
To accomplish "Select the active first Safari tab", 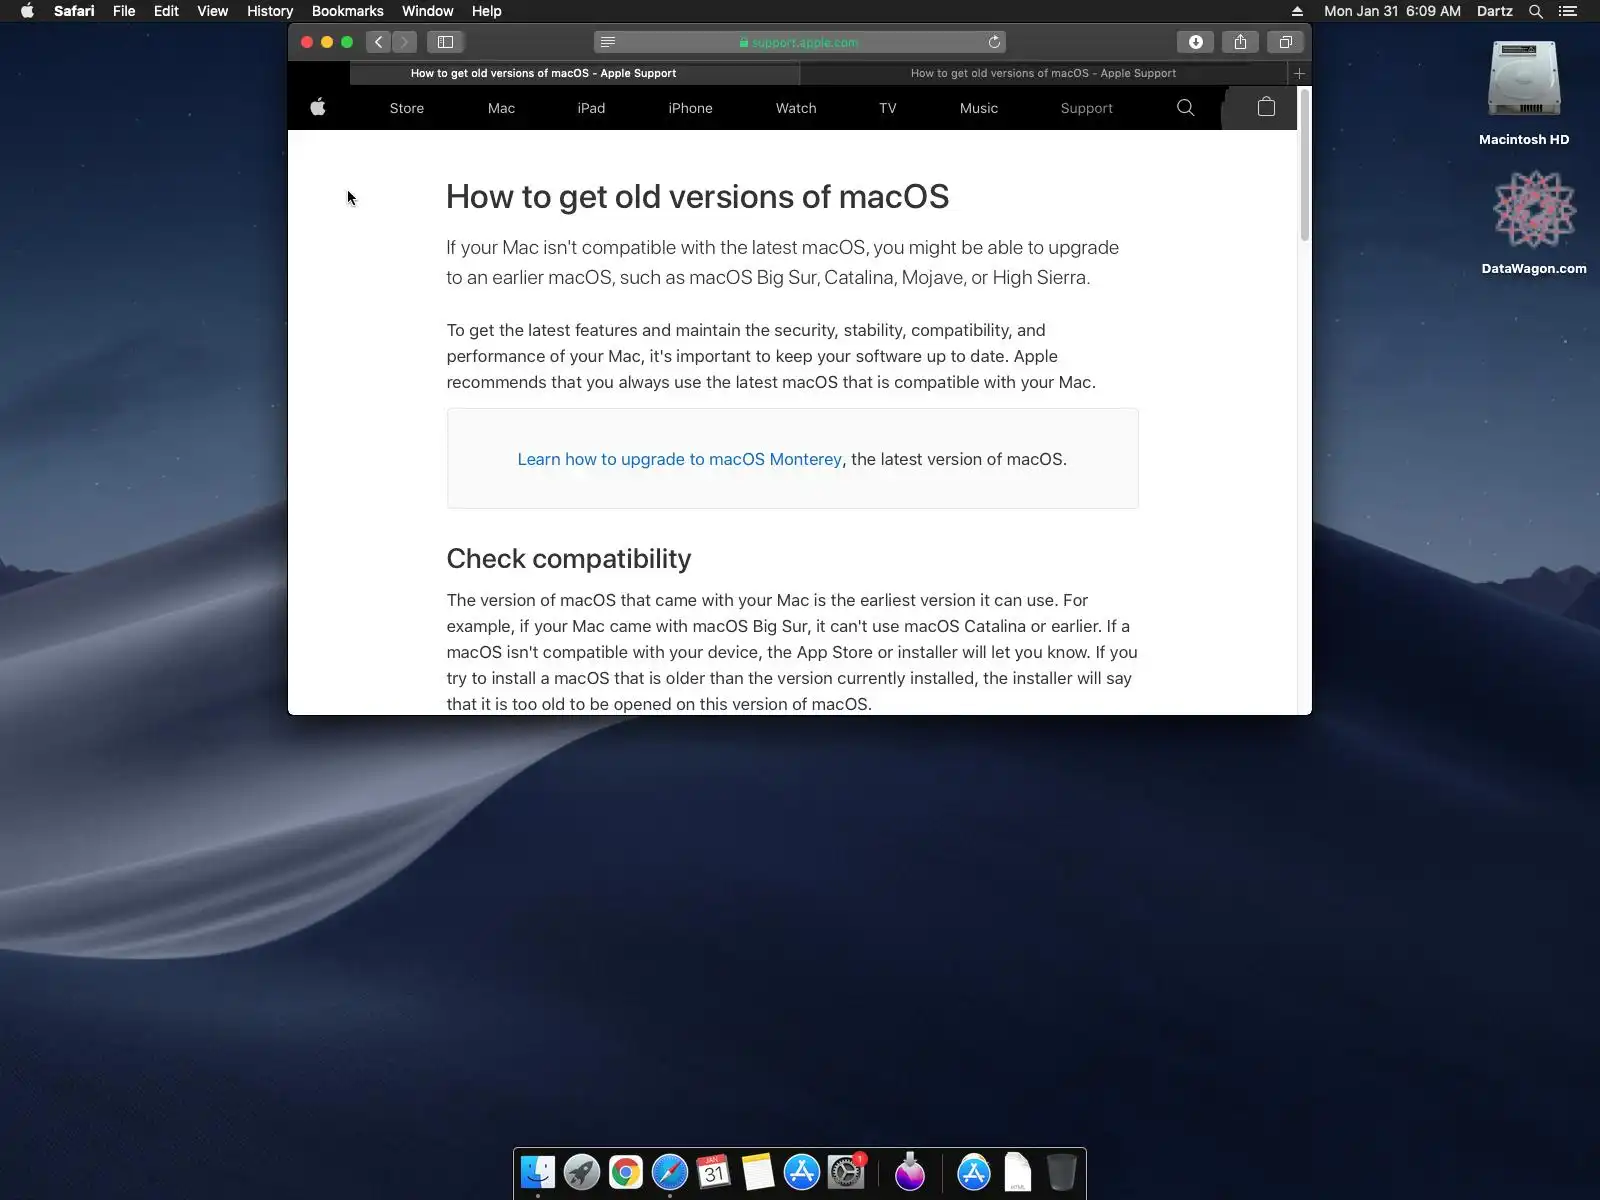I will pos(575,73).
